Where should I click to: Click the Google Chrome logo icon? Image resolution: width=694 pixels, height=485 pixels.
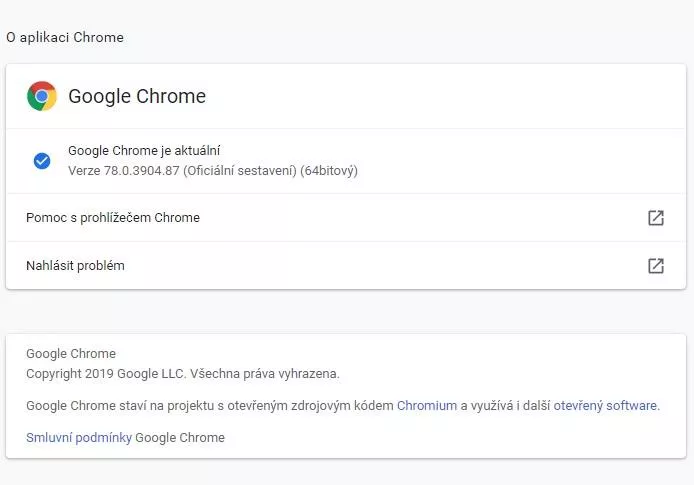(x=42, y=96)
